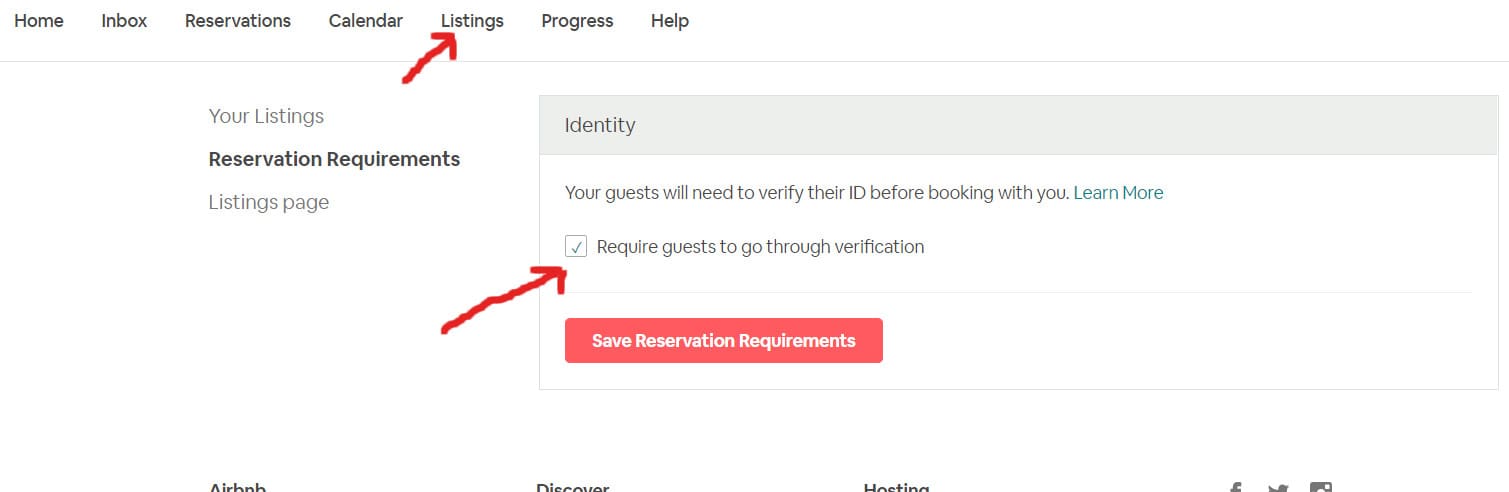The height and width of the screenshot is (492, 1509).
Task: Open Your Listings in the sidebar
Action: click(x=266, y=116)
